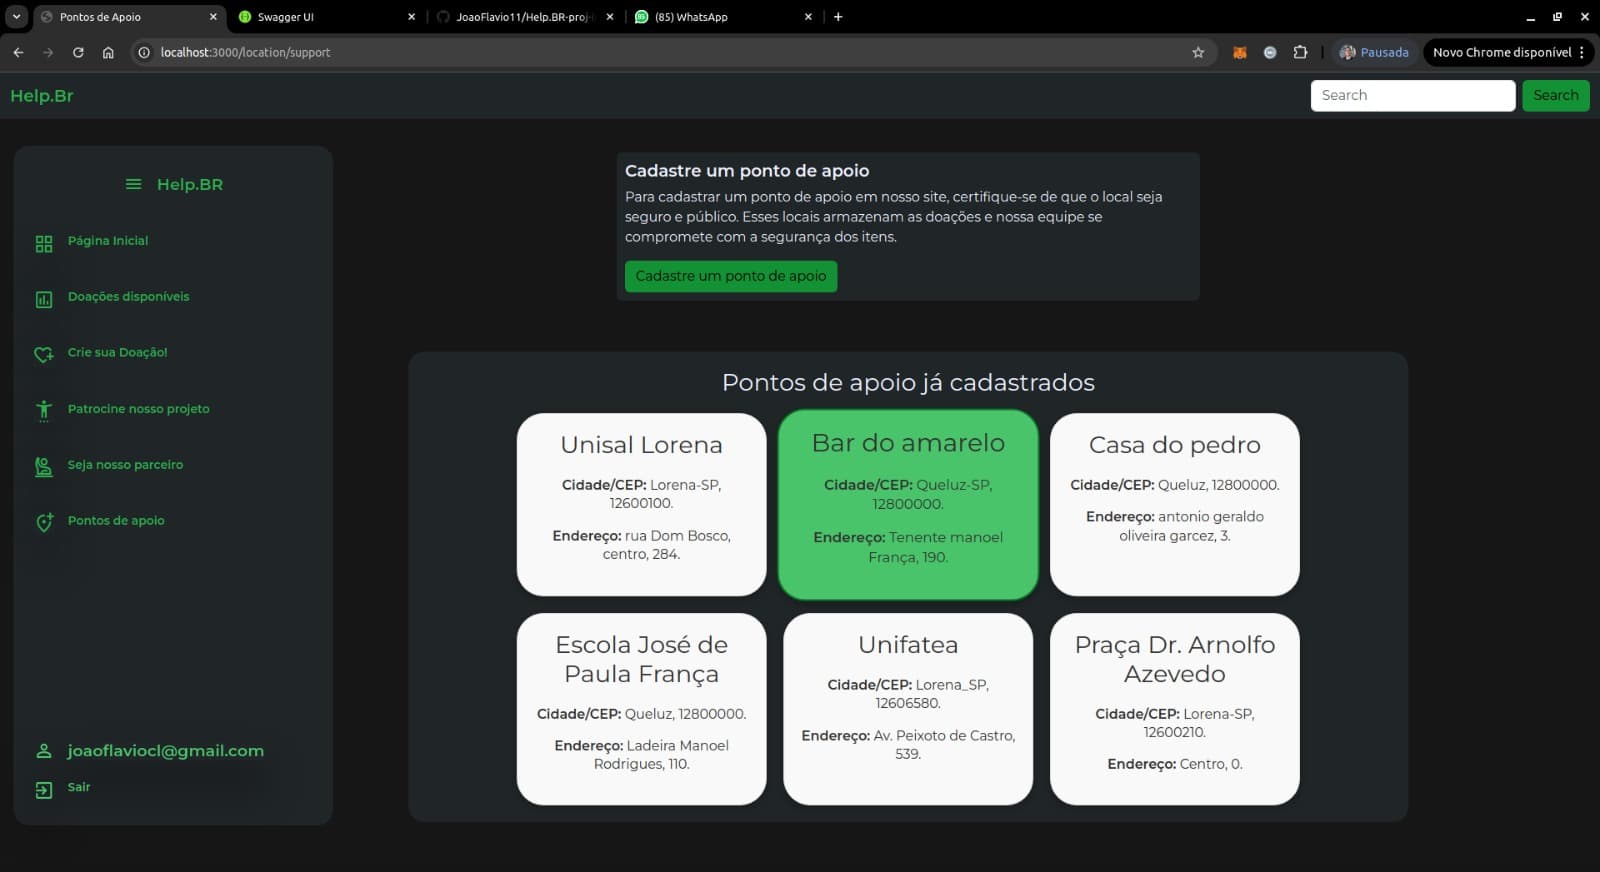Click the Sair logout icon
The height and width of the screenshot is (872, 1600).
pyautogui.click(x=44, y=790)
